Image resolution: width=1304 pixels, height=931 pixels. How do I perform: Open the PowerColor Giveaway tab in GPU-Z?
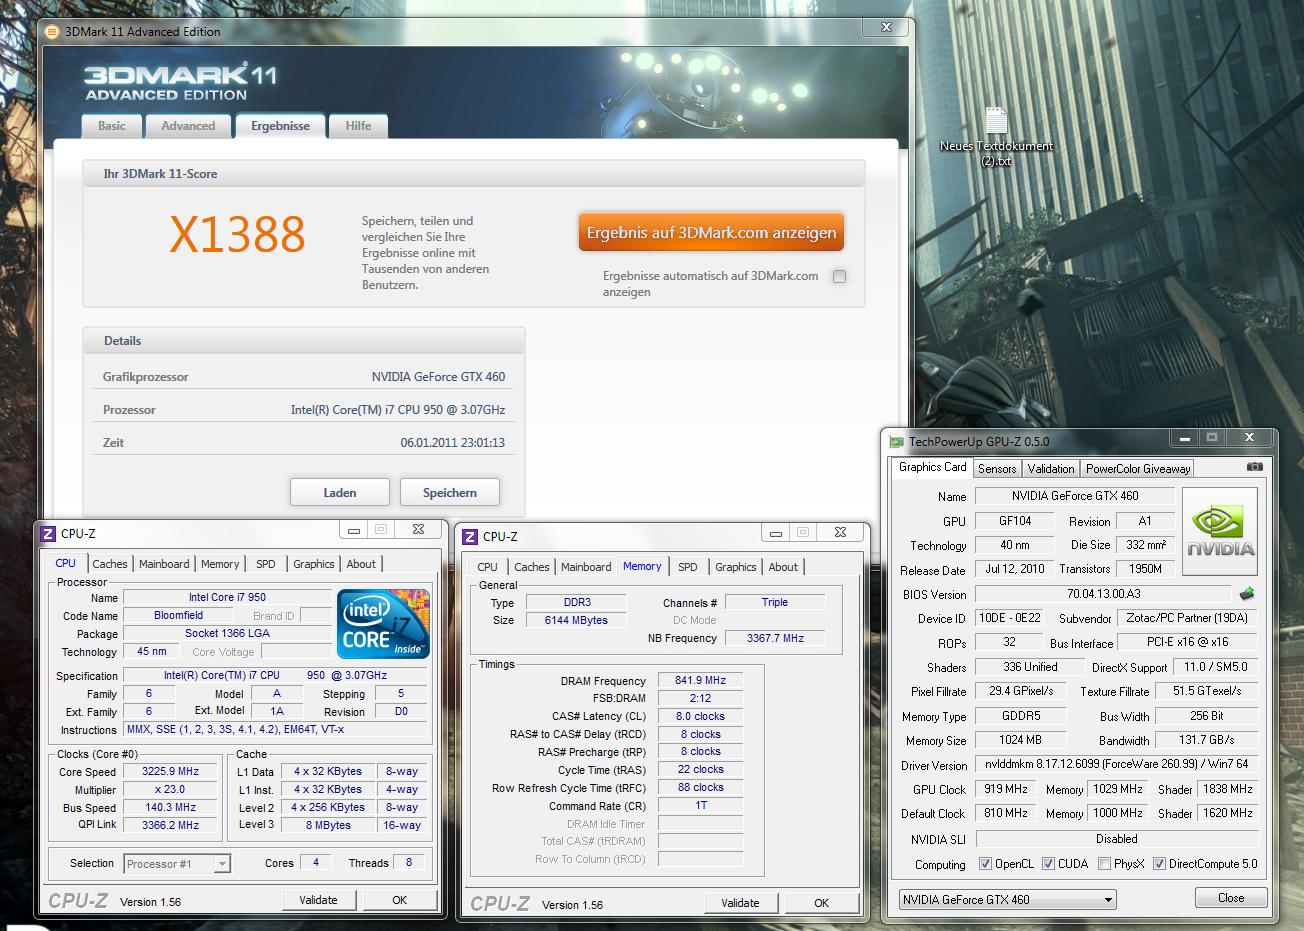(1138, 468)
